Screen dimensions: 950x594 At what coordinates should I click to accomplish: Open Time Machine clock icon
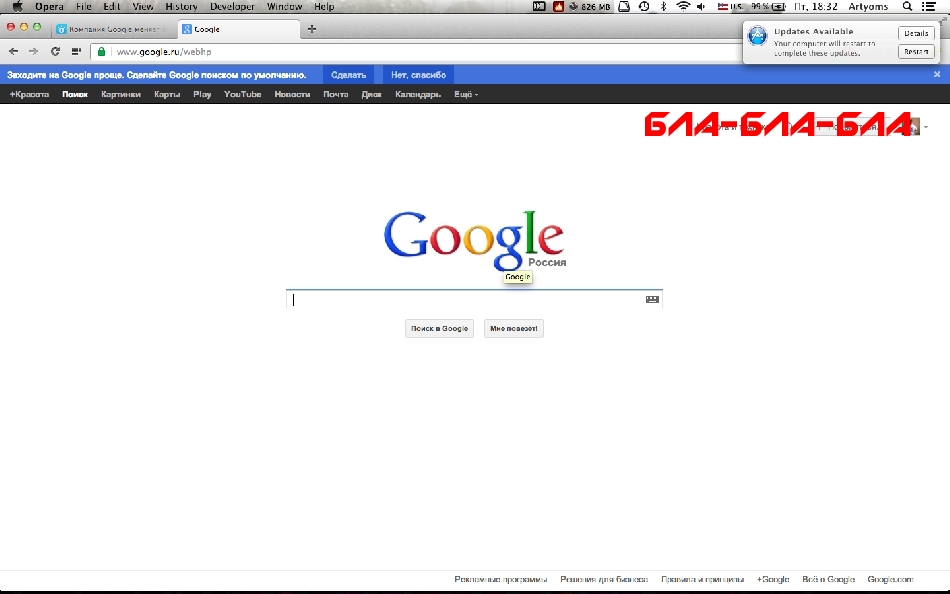click(x=644, y=7)
